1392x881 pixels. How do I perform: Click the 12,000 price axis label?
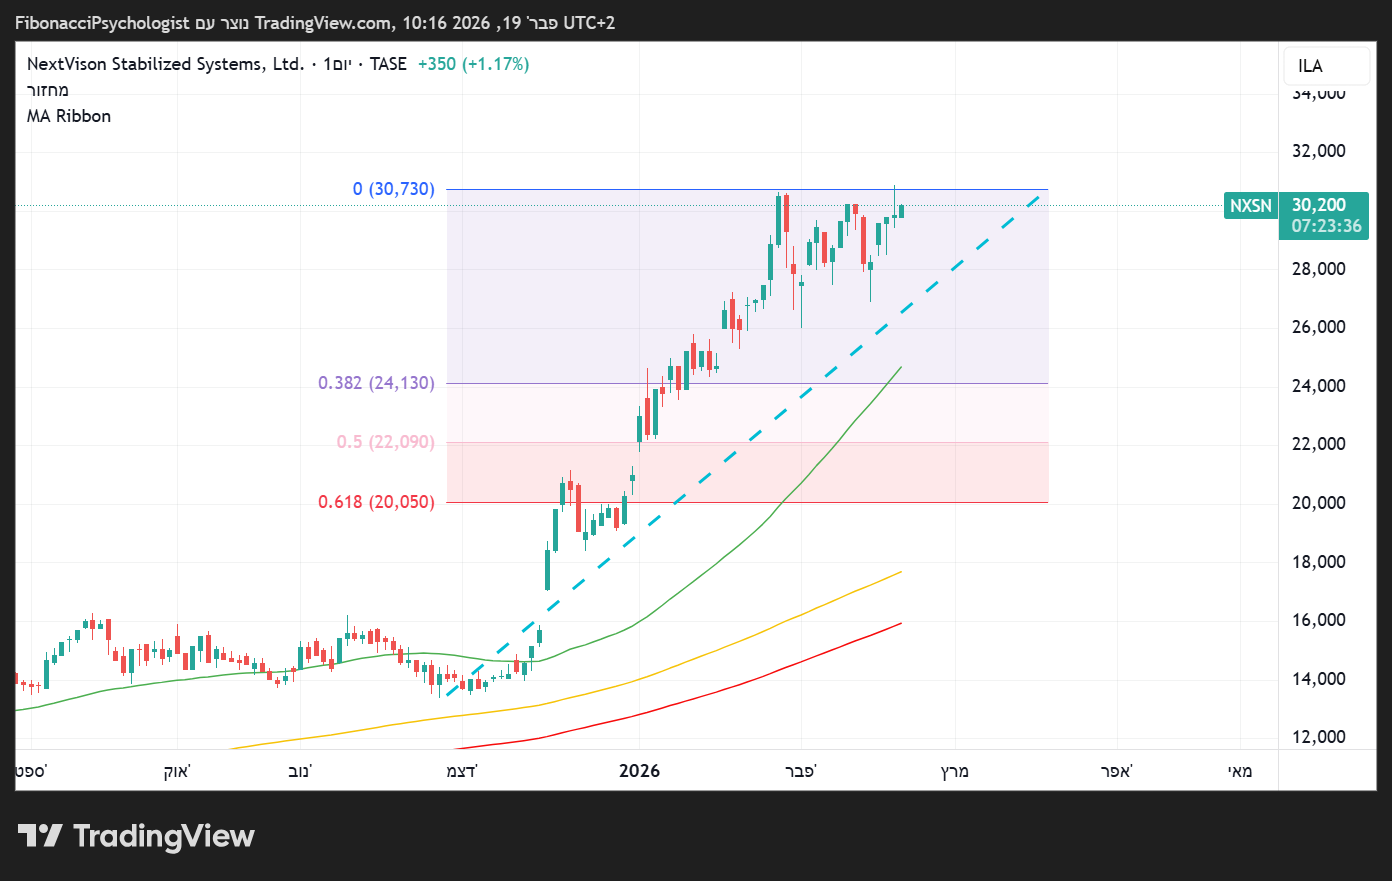1319,737
